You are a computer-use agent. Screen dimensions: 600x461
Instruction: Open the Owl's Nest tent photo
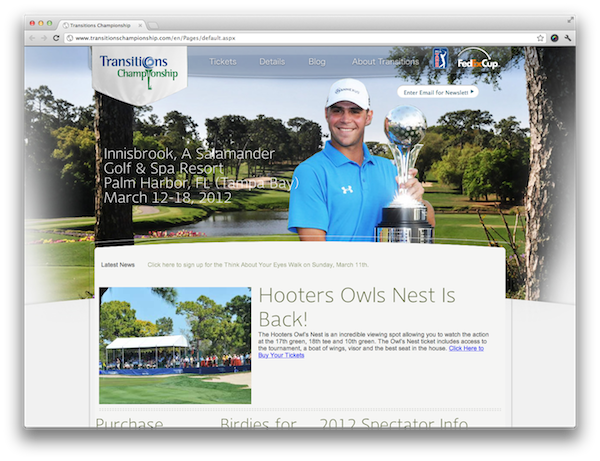[175, 345]
